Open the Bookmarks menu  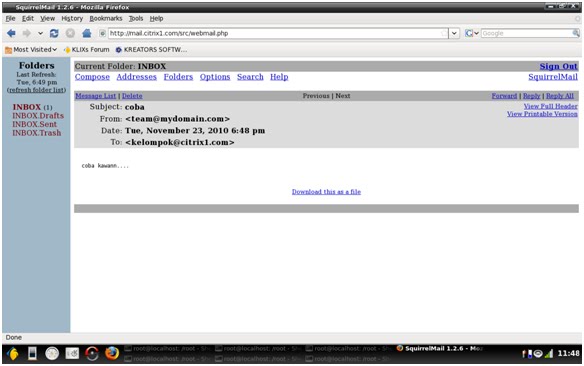tap(106, 18)
